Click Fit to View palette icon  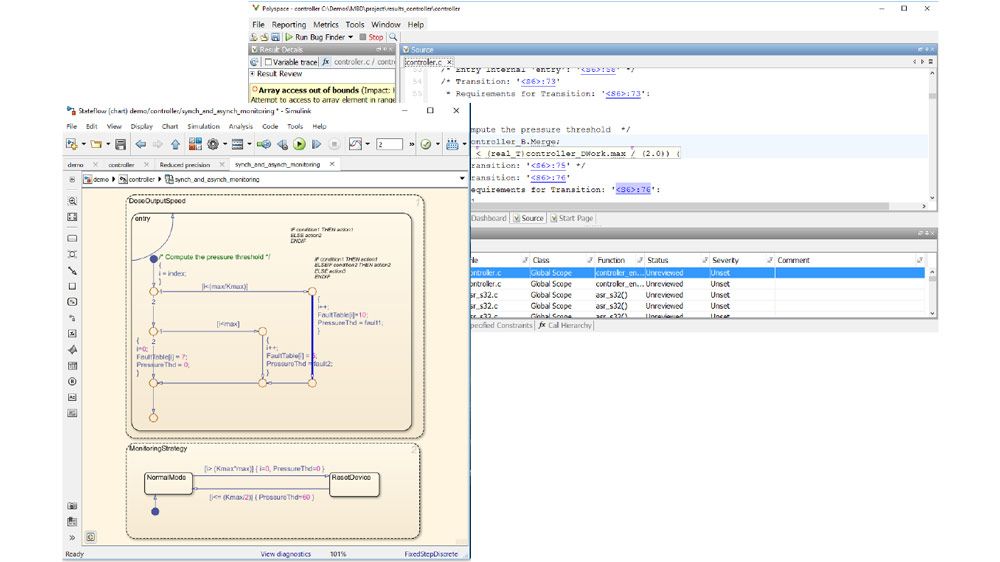(x=72, y=217)
